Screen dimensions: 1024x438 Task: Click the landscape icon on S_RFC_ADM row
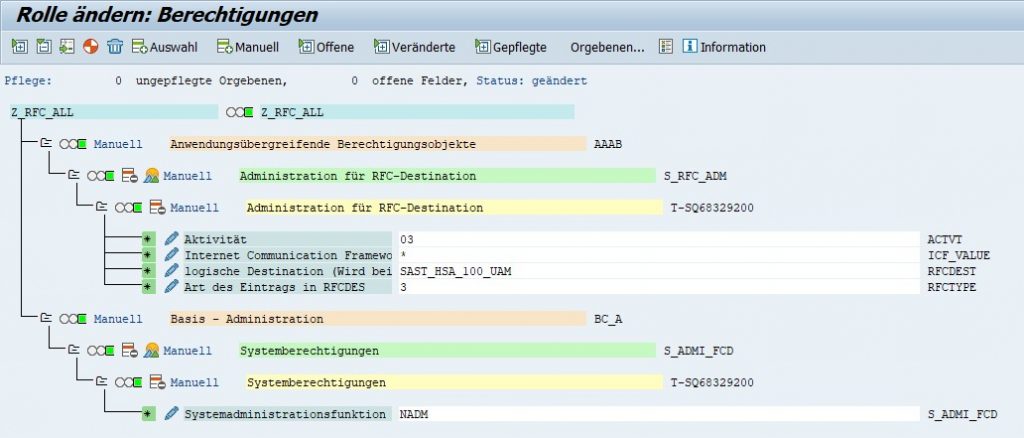pos(152,176)
